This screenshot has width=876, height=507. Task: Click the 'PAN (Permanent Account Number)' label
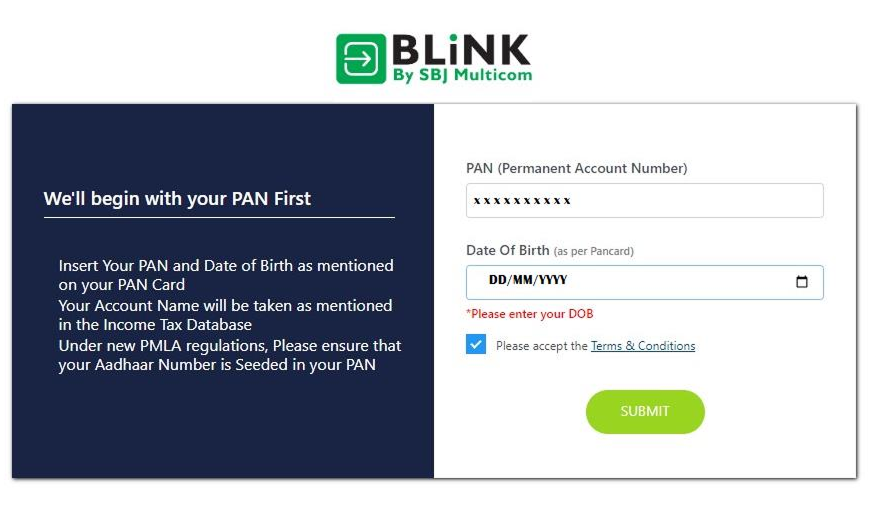(576, 168)
